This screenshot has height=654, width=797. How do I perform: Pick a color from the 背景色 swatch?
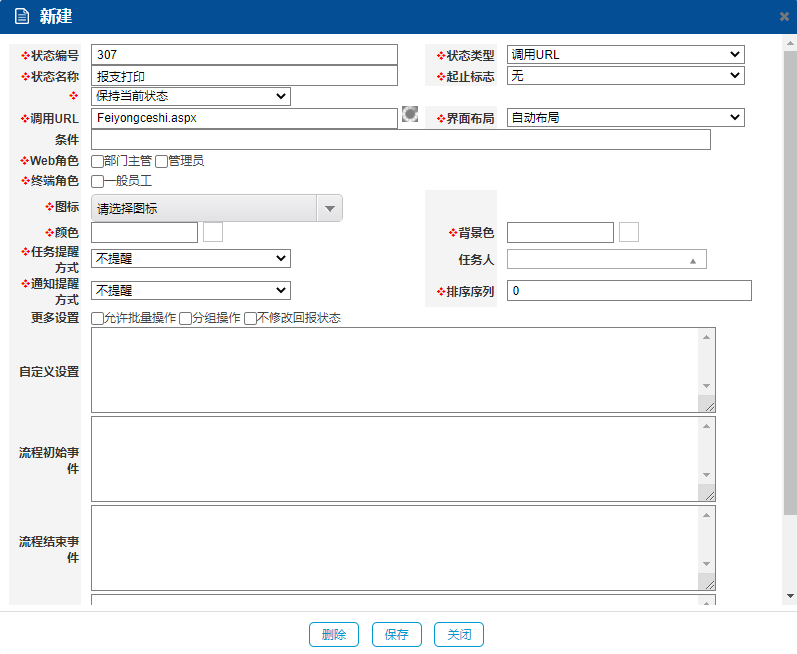[x=628, y=233]
